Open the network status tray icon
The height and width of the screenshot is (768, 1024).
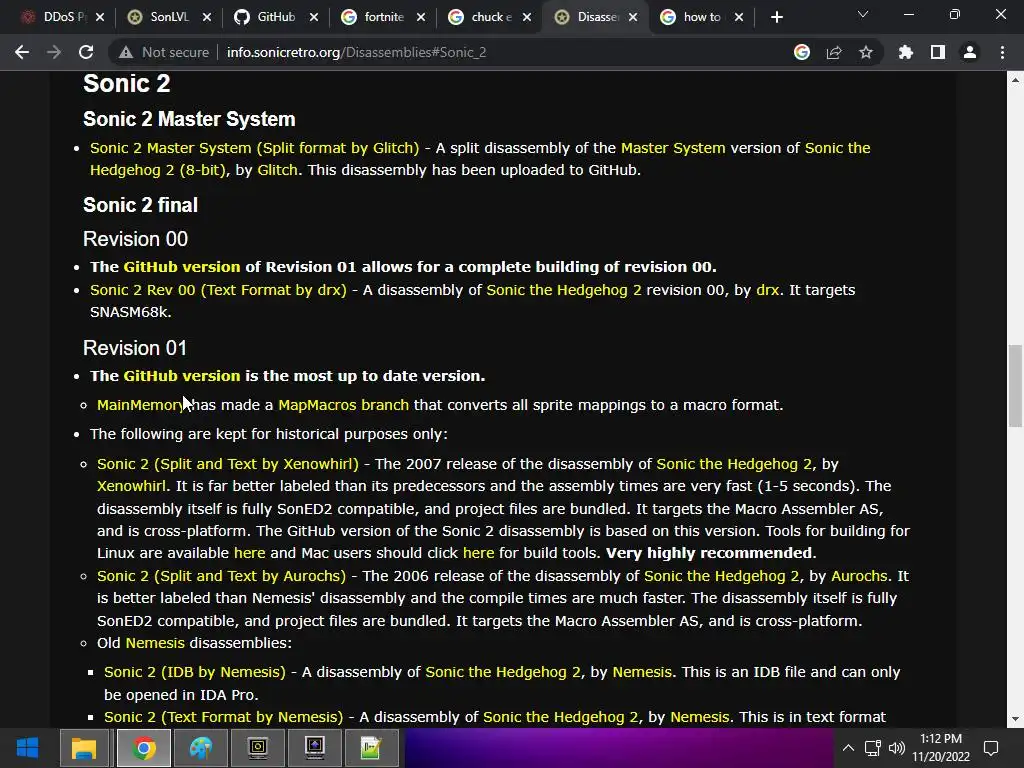click(x=872, y=748)
